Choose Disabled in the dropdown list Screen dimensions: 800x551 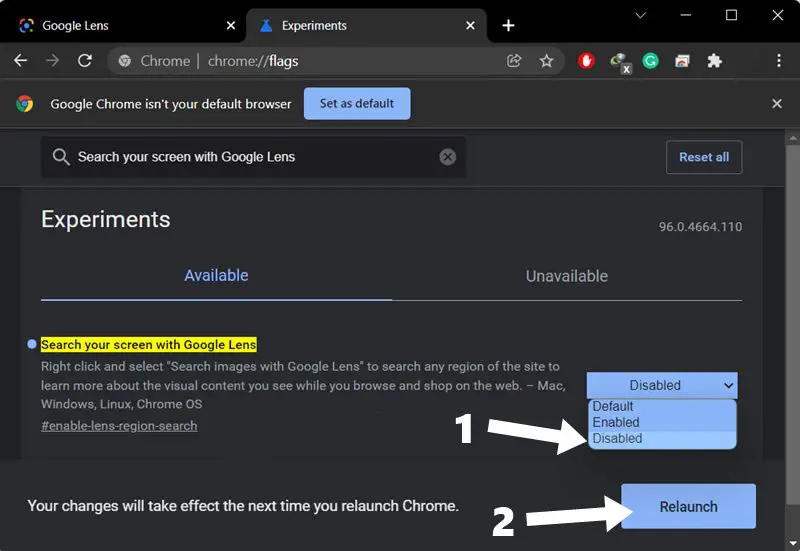(x=662, y=439)
